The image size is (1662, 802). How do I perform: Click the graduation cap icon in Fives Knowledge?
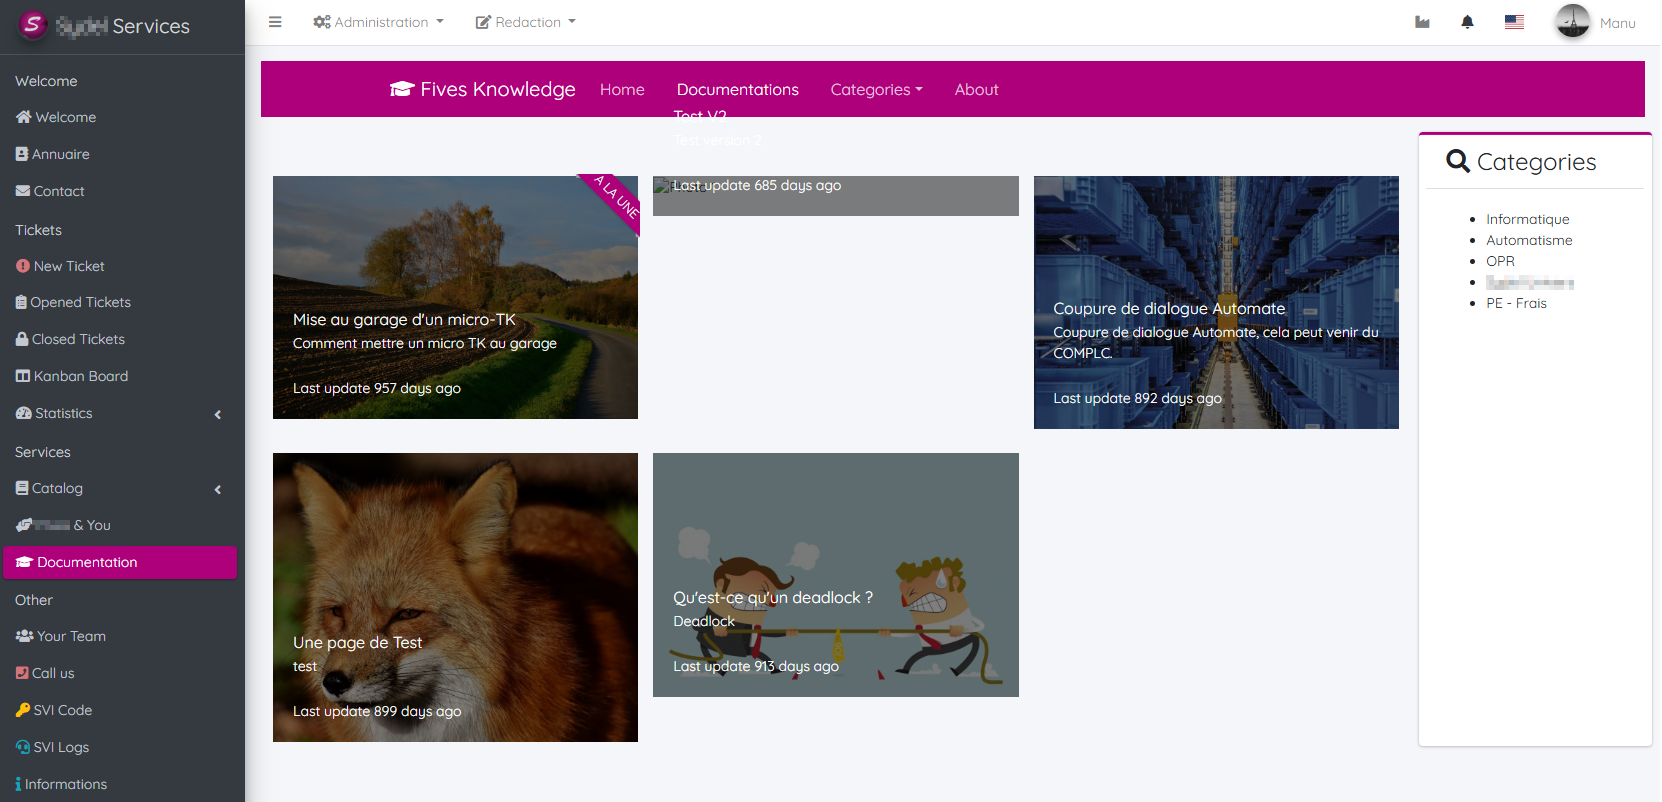pyautogui.click(x=402, y=89)
